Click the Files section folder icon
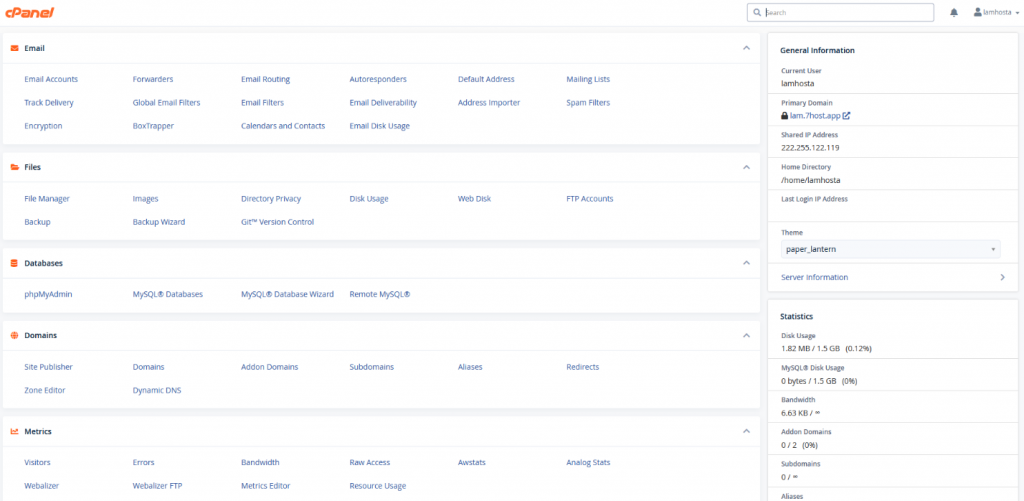 (14, 167)
